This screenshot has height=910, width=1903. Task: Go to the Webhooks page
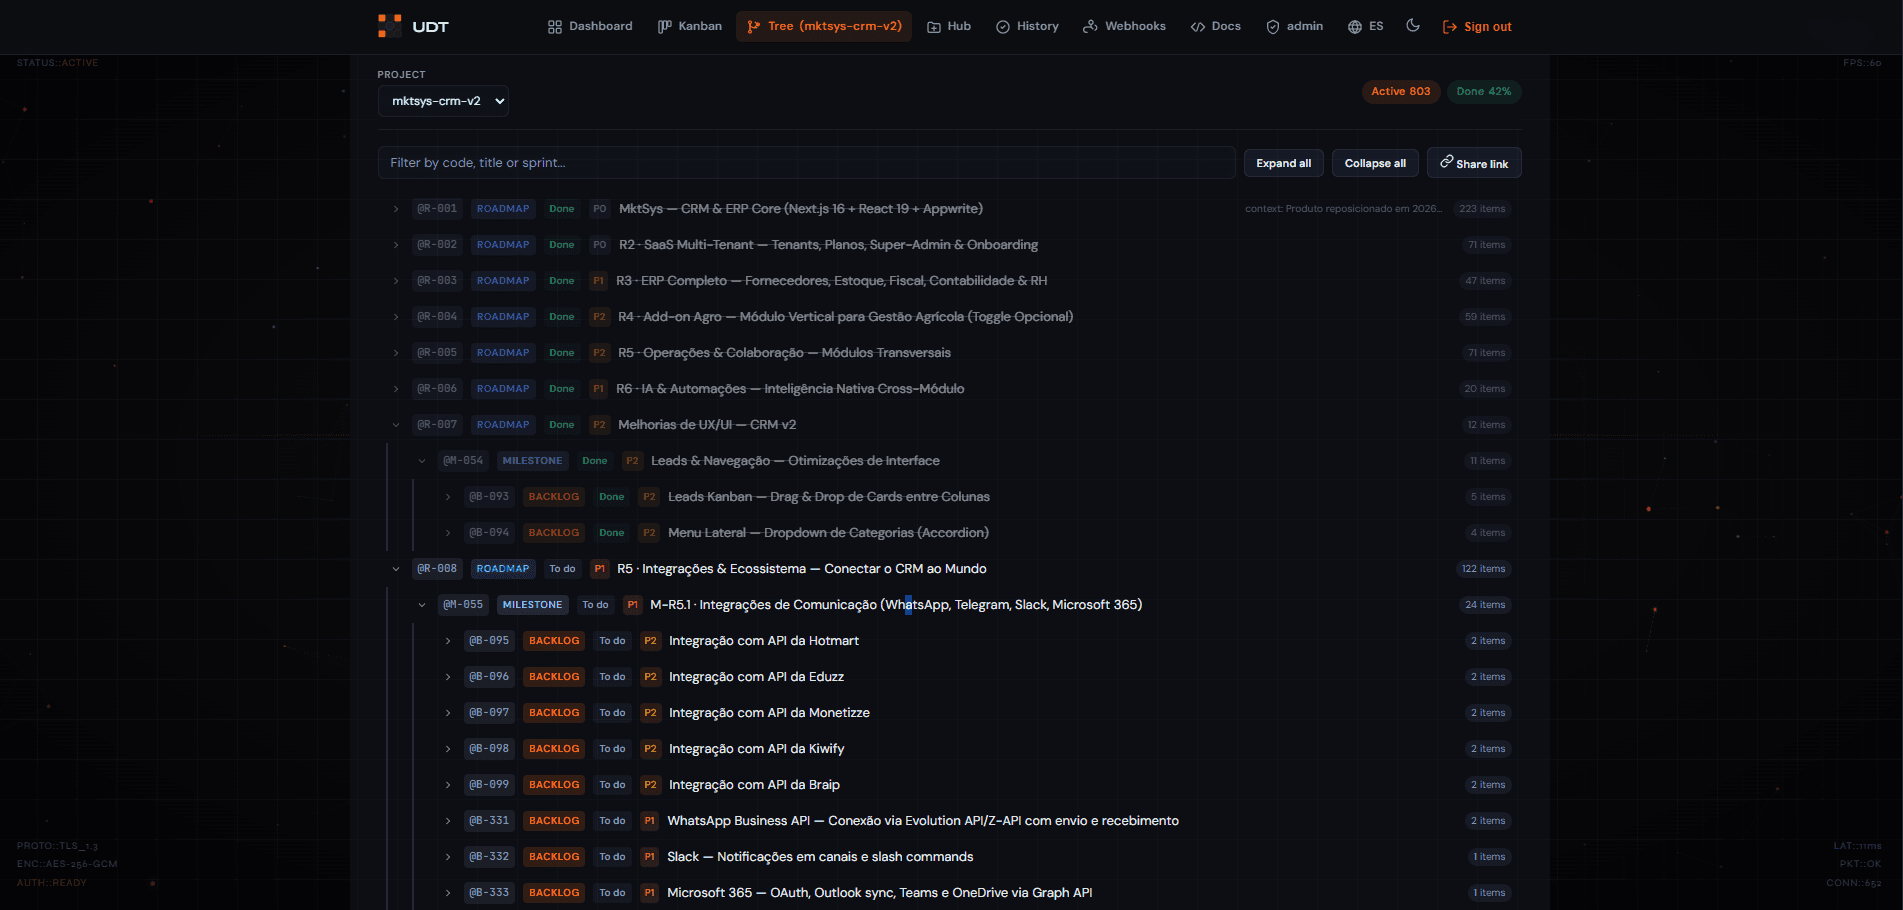[x=1124, y=26]
